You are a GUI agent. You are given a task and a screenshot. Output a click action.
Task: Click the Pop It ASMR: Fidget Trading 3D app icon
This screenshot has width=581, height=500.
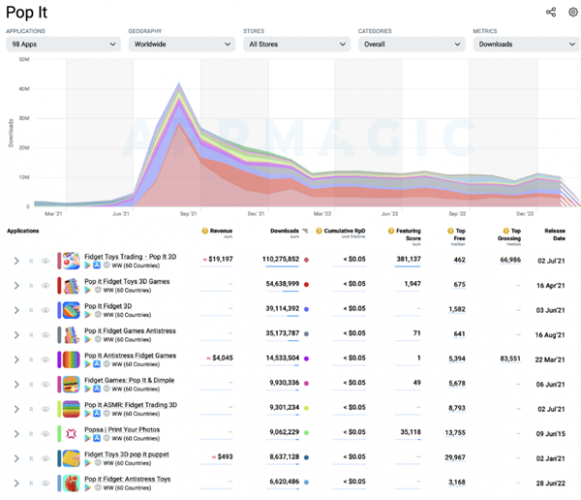tap(71, 409)
